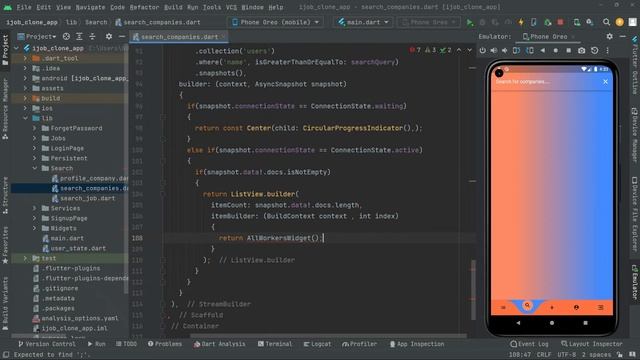This screenshot has height=360, width=640.
Task: Power button on emulator toolbar
Action: pyautogui.click(x=482, y=50)
